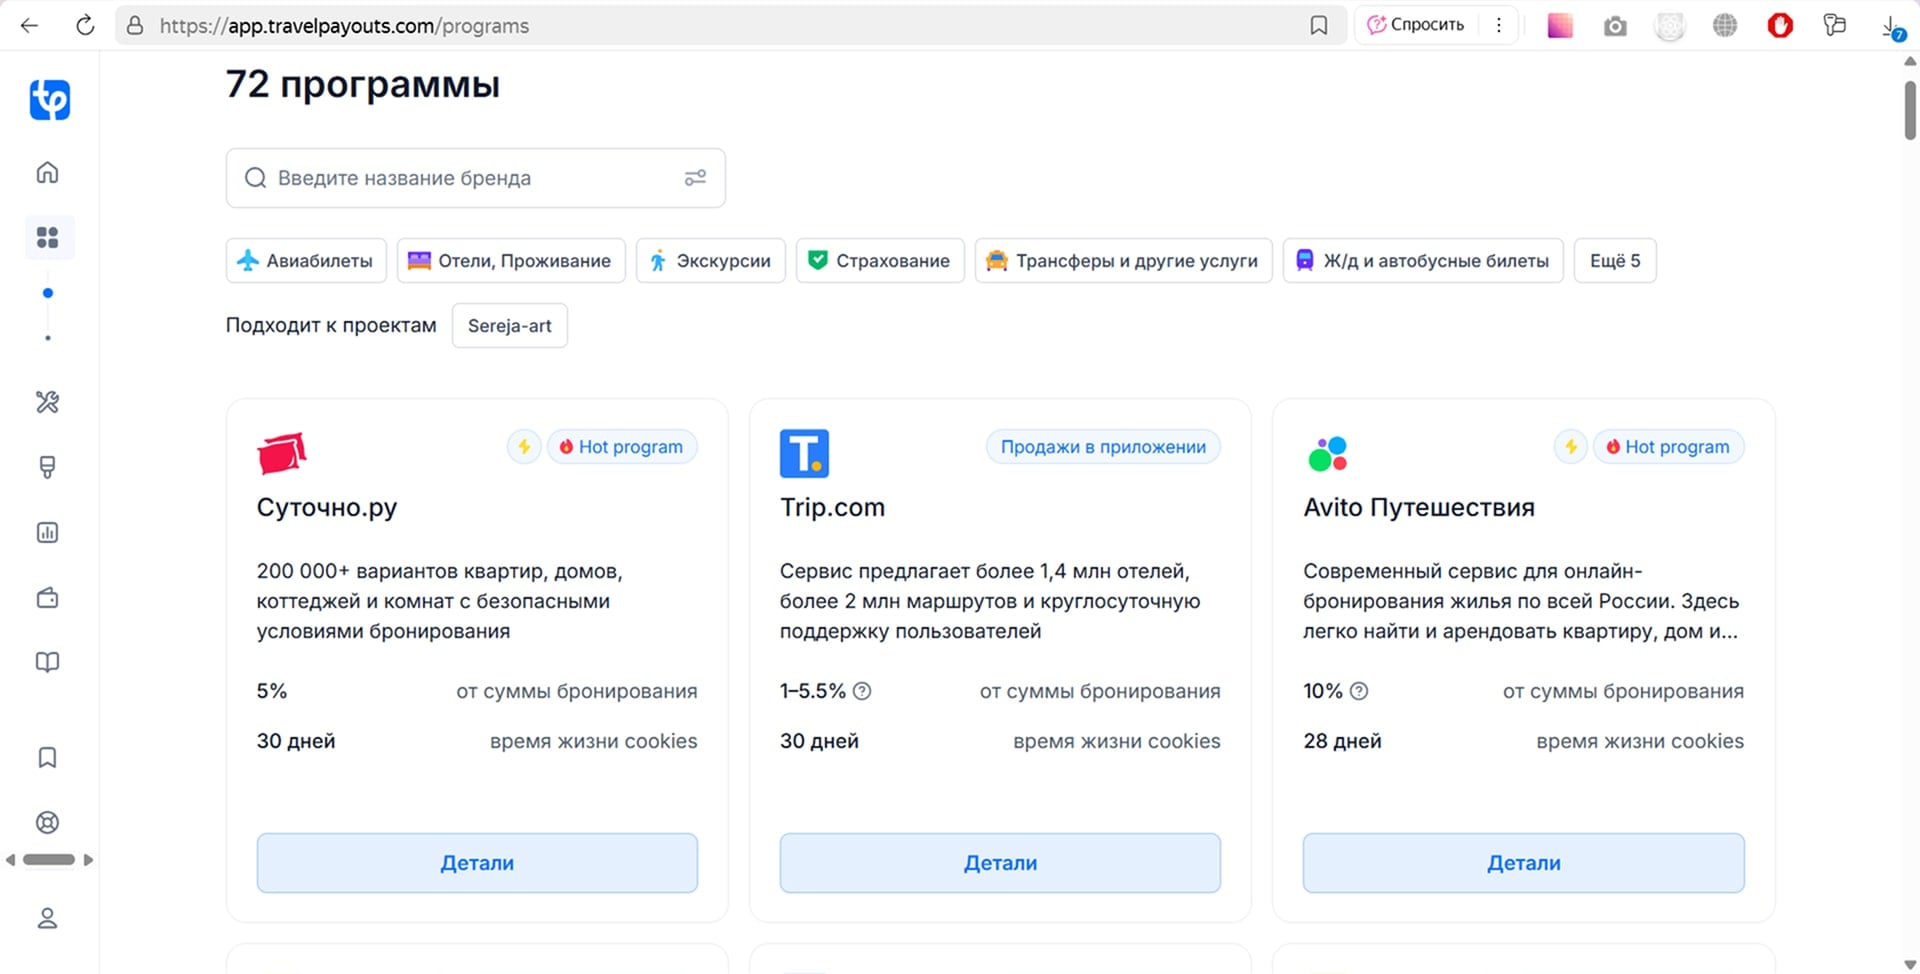Click the page vertical scrollbar thumb
Viewport: 1920px width, 974px height.
click(x=1910, y=109)
